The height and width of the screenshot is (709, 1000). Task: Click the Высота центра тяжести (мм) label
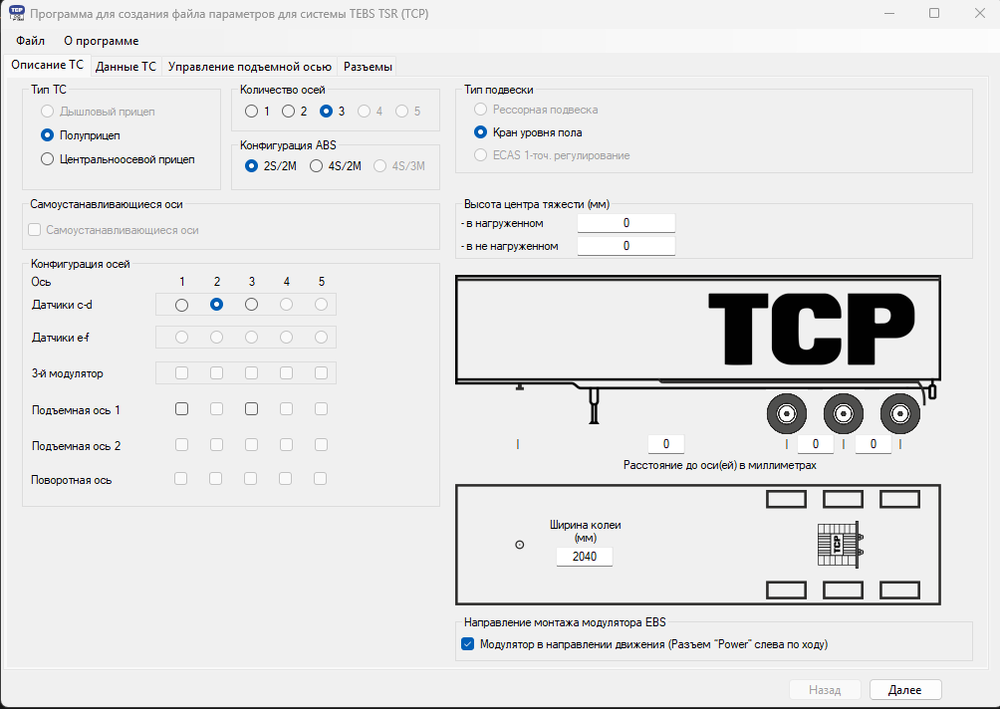536,204
